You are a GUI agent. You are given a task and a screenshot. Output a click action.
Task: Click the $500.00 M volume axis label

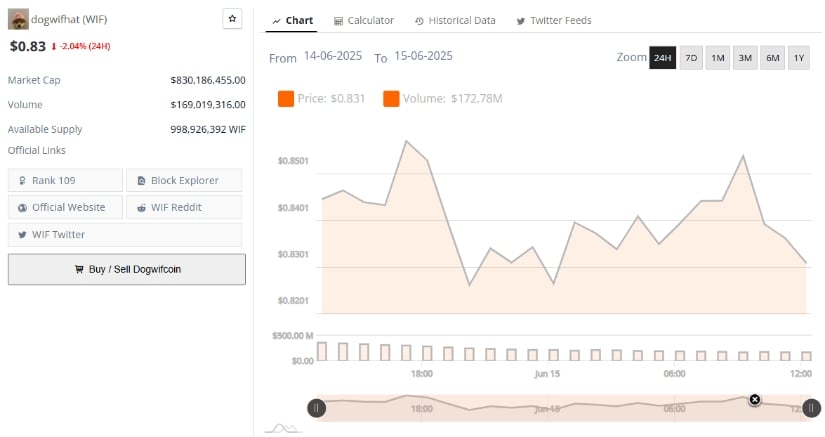(x=293, y=336)
